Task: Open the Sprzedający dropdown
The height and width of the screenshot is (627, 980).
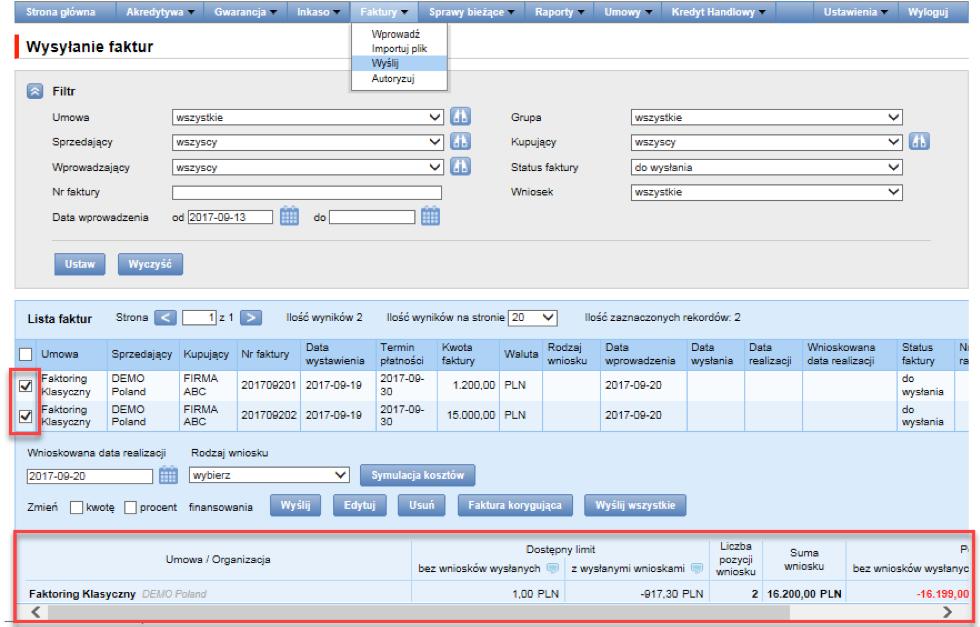Action: (308, 142)
